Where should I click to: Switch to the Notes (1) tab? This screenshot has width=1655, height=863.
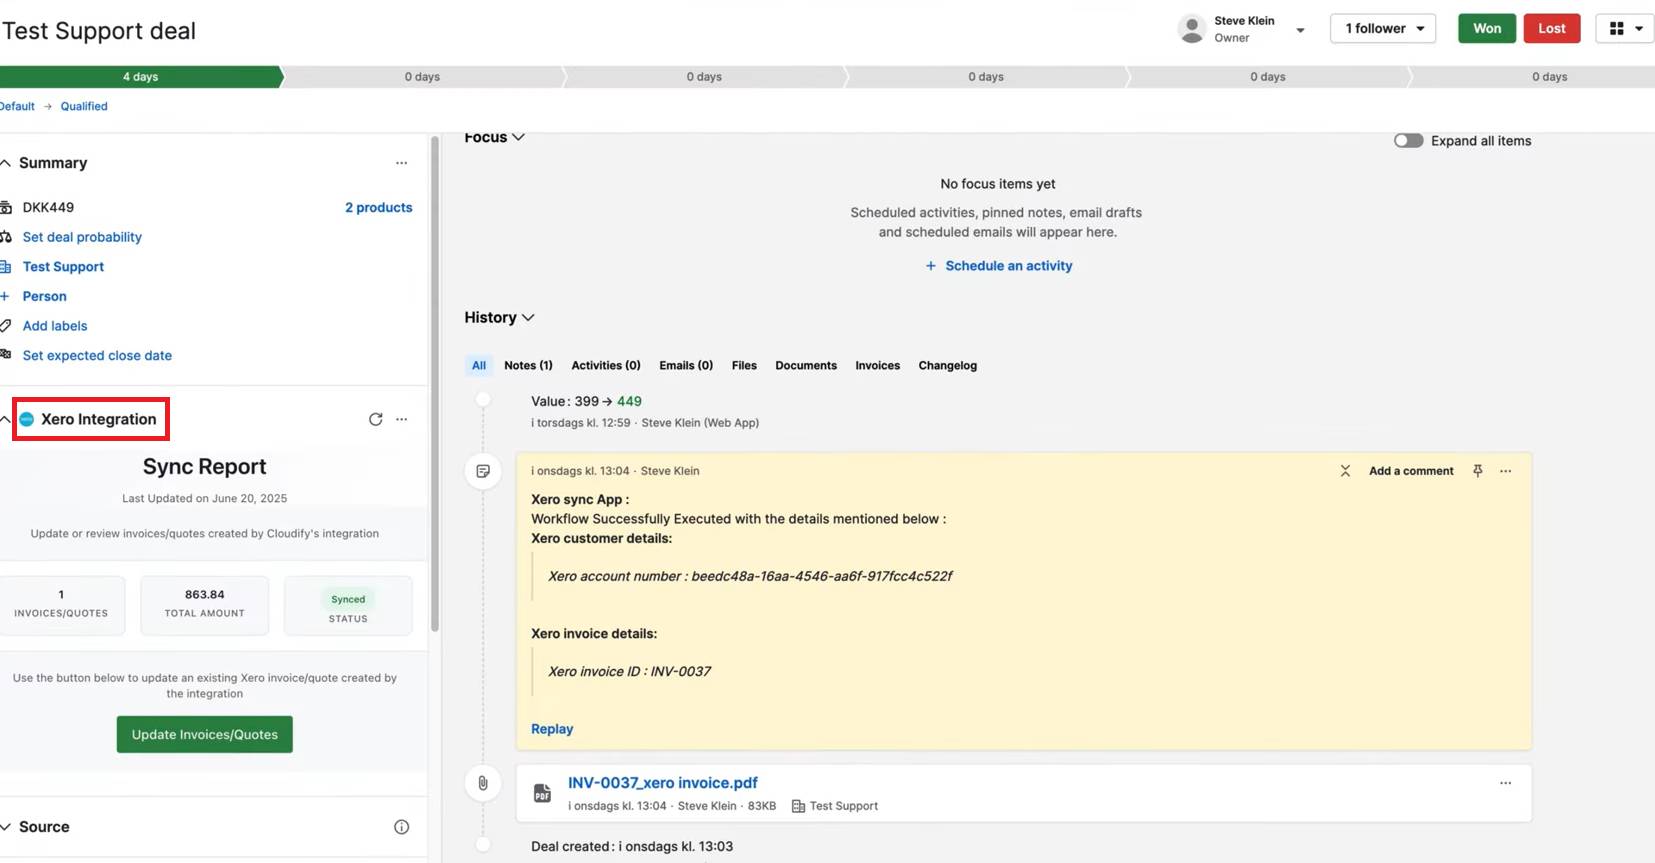coord(528,366)
